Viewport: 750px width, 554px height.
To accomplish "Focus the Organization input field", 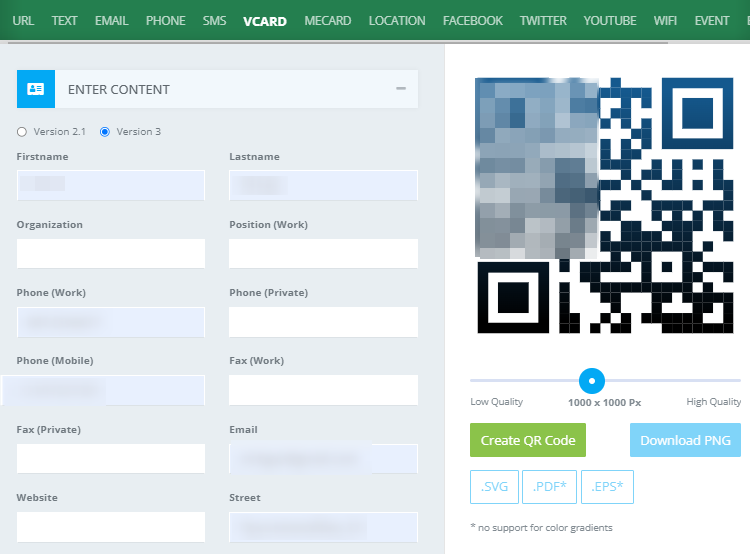I will (x=111, y=254).
